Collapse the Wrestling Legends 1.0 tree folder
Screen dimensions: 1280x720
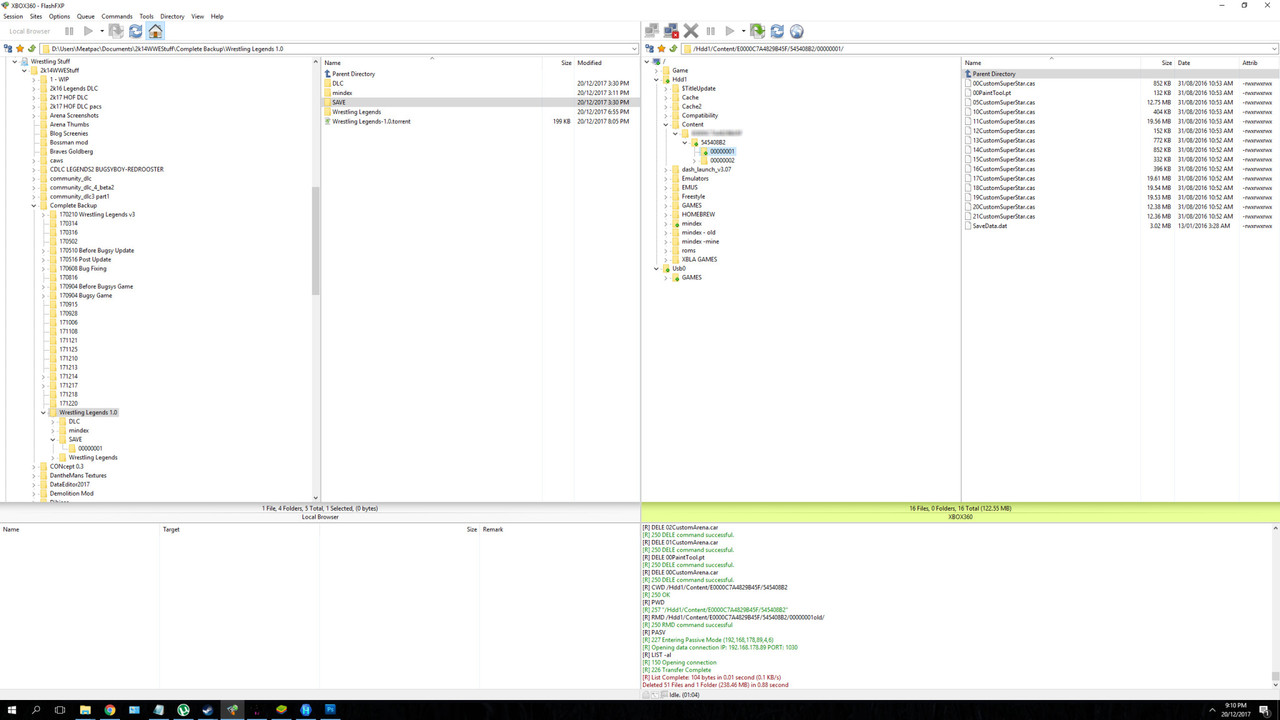[44, 413]
